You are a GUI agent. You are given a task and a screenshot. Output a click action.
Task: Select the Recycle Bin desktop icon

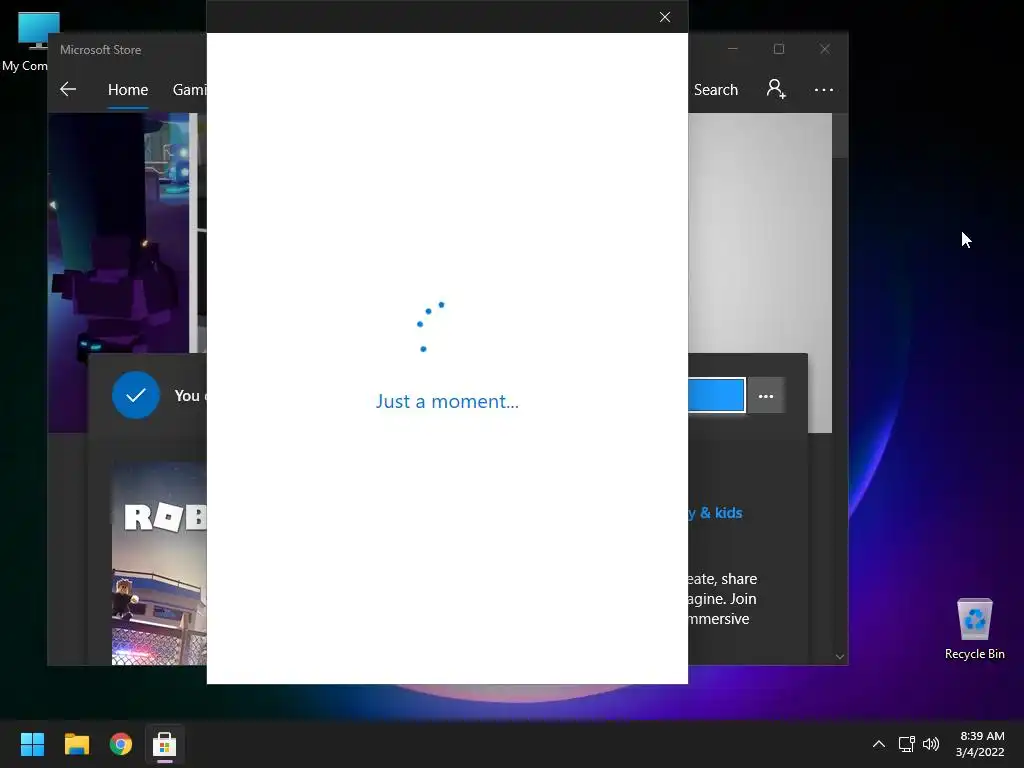974,628
